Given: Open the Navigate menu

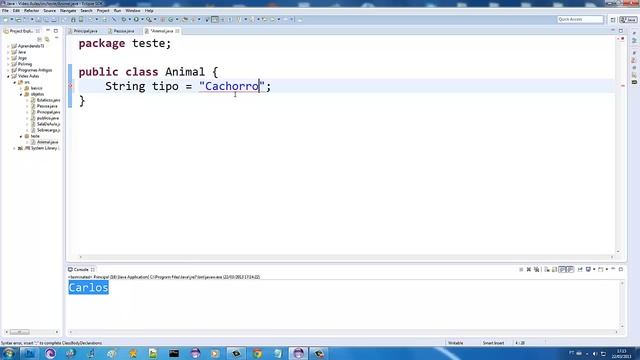Looking at the screenshot, I should click(x=68, y=11).
